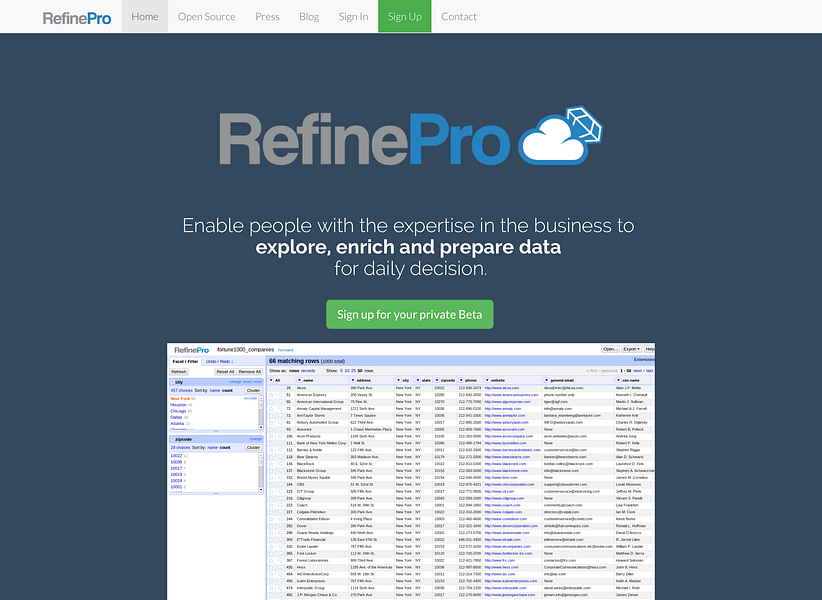The image size is (822, 600).
Task: Click the Refresh button in the facet panel
Action: coord(179,372)
